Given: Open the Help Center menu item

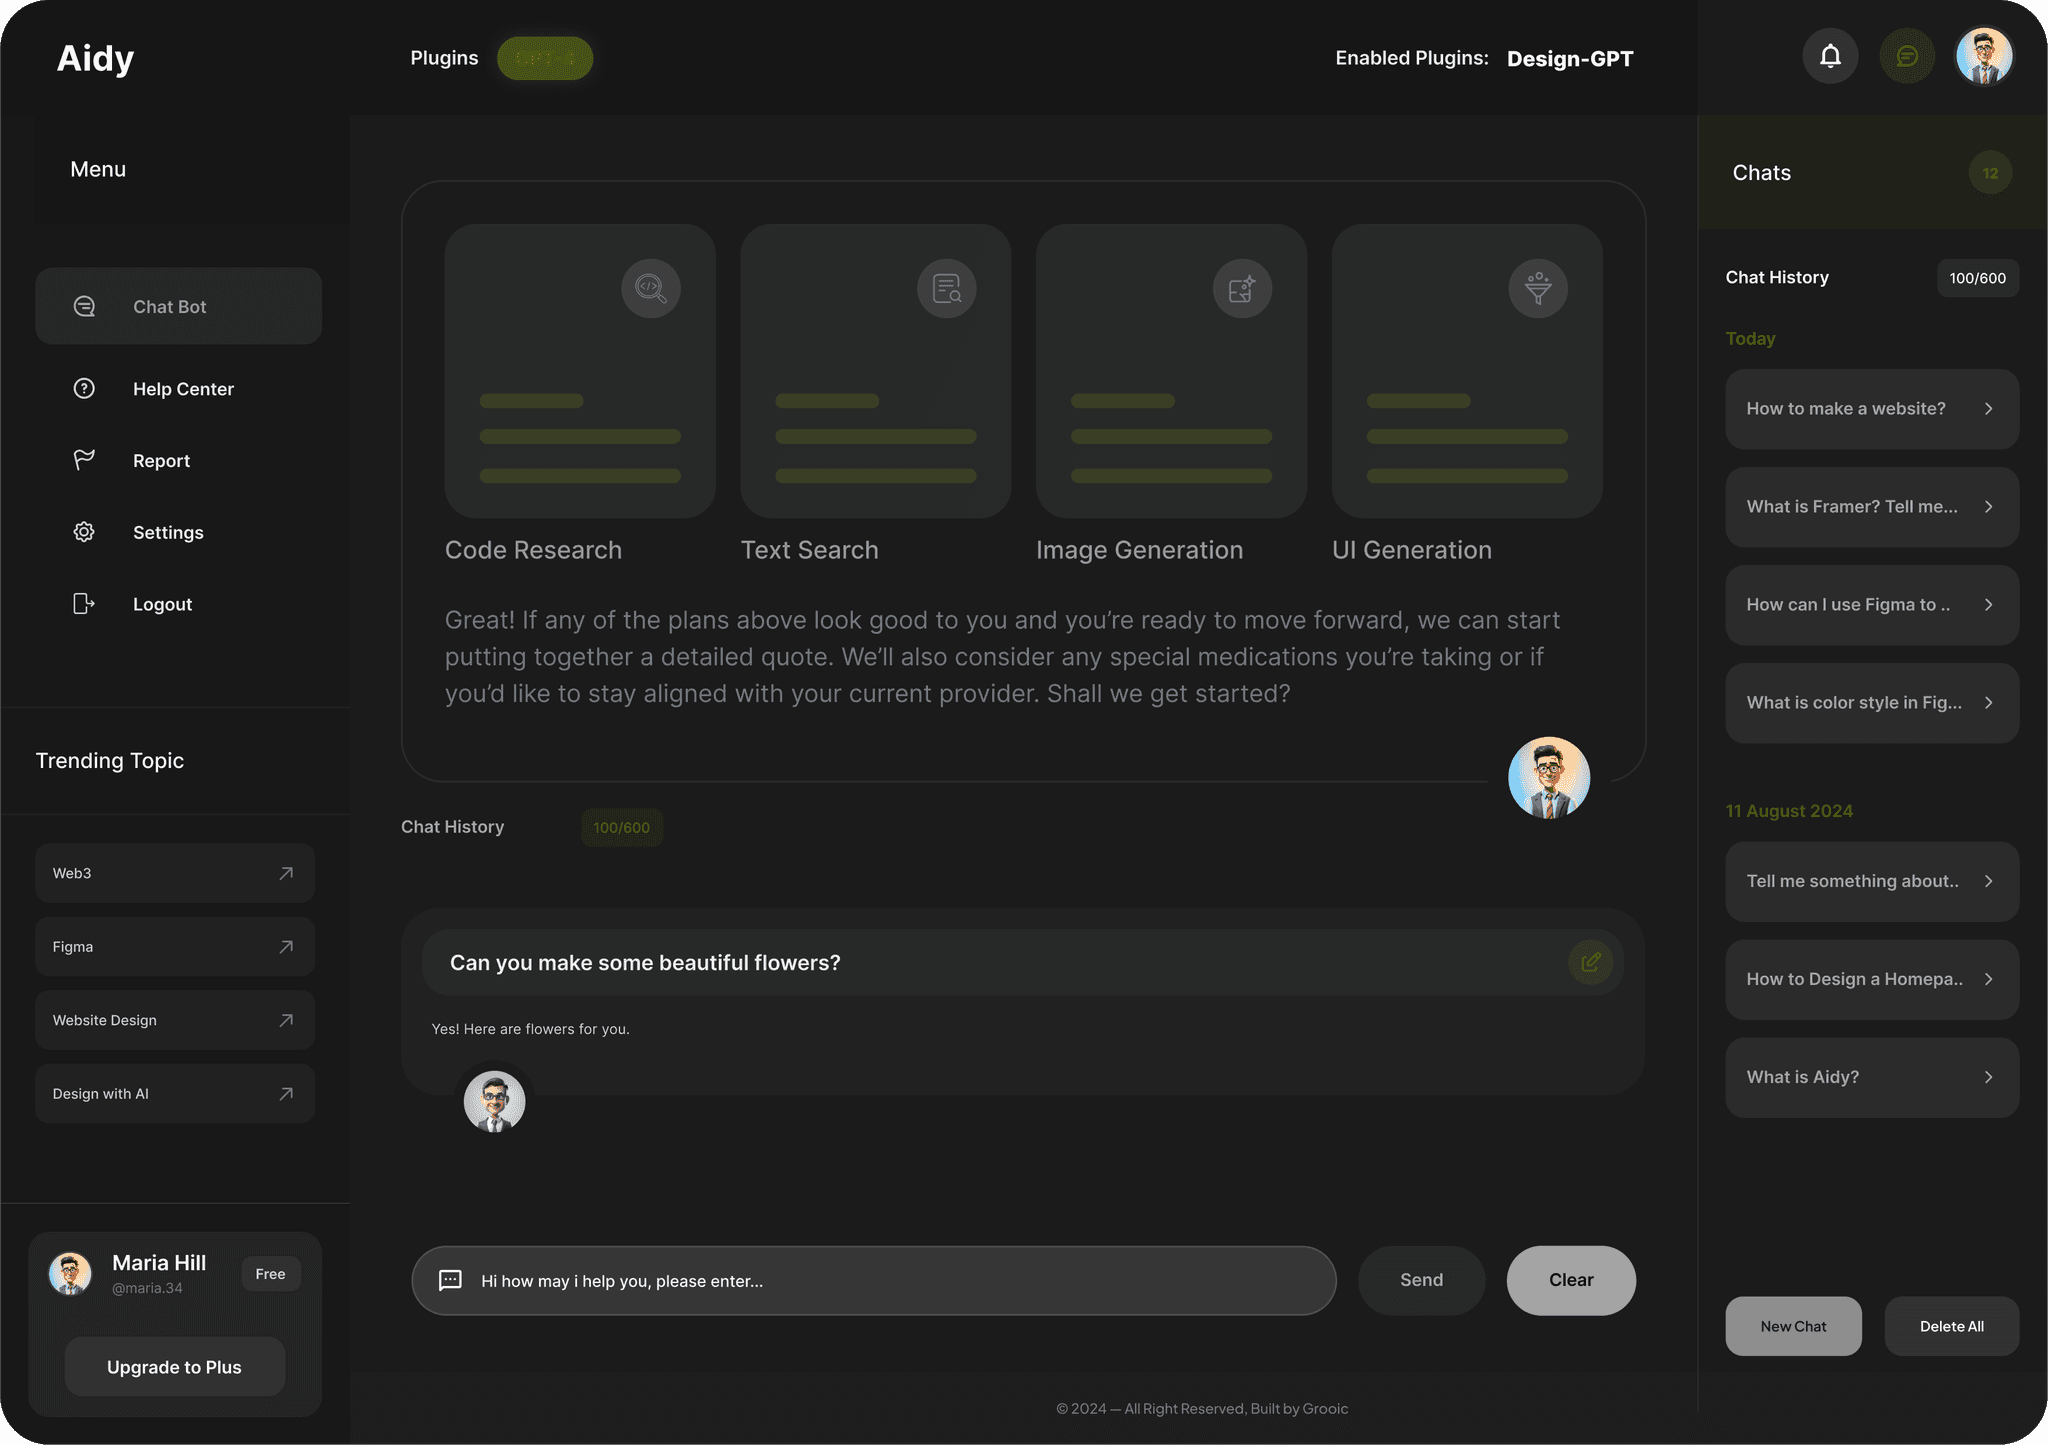Looking at the screenshot, I should tap(183, 388).
